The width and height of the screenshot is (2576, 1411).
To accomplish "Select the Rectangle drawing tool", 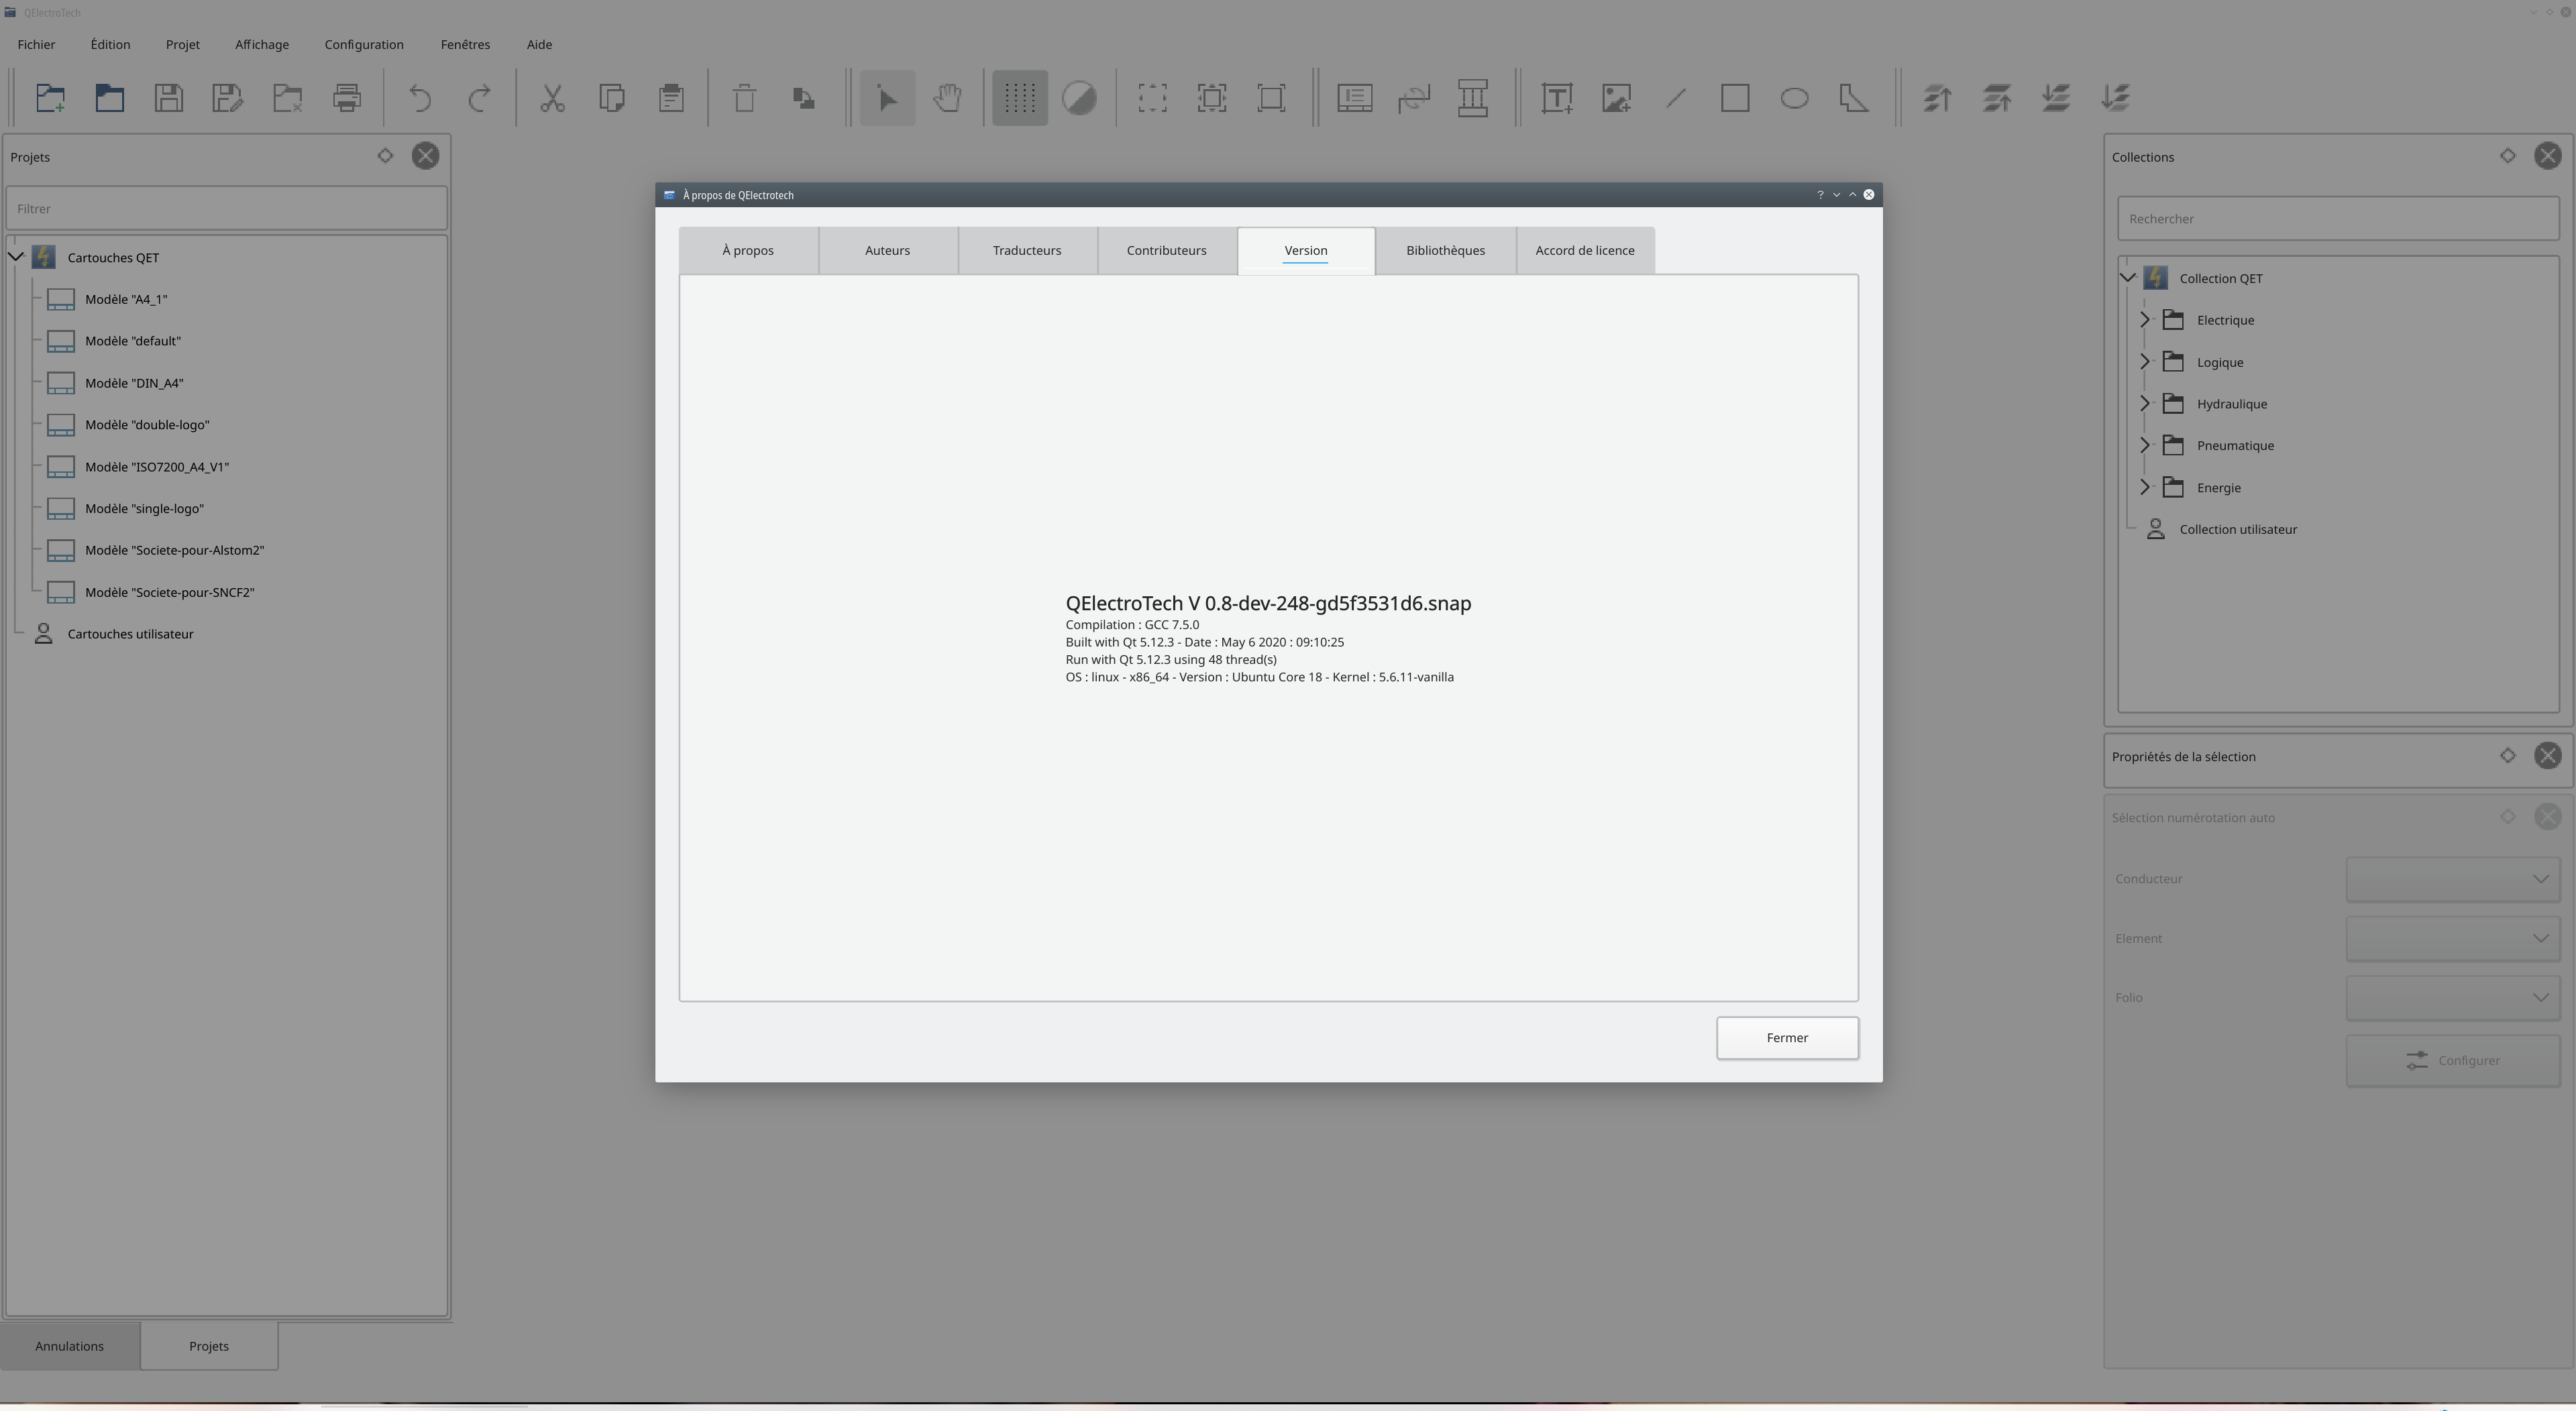I will 1735,98.
